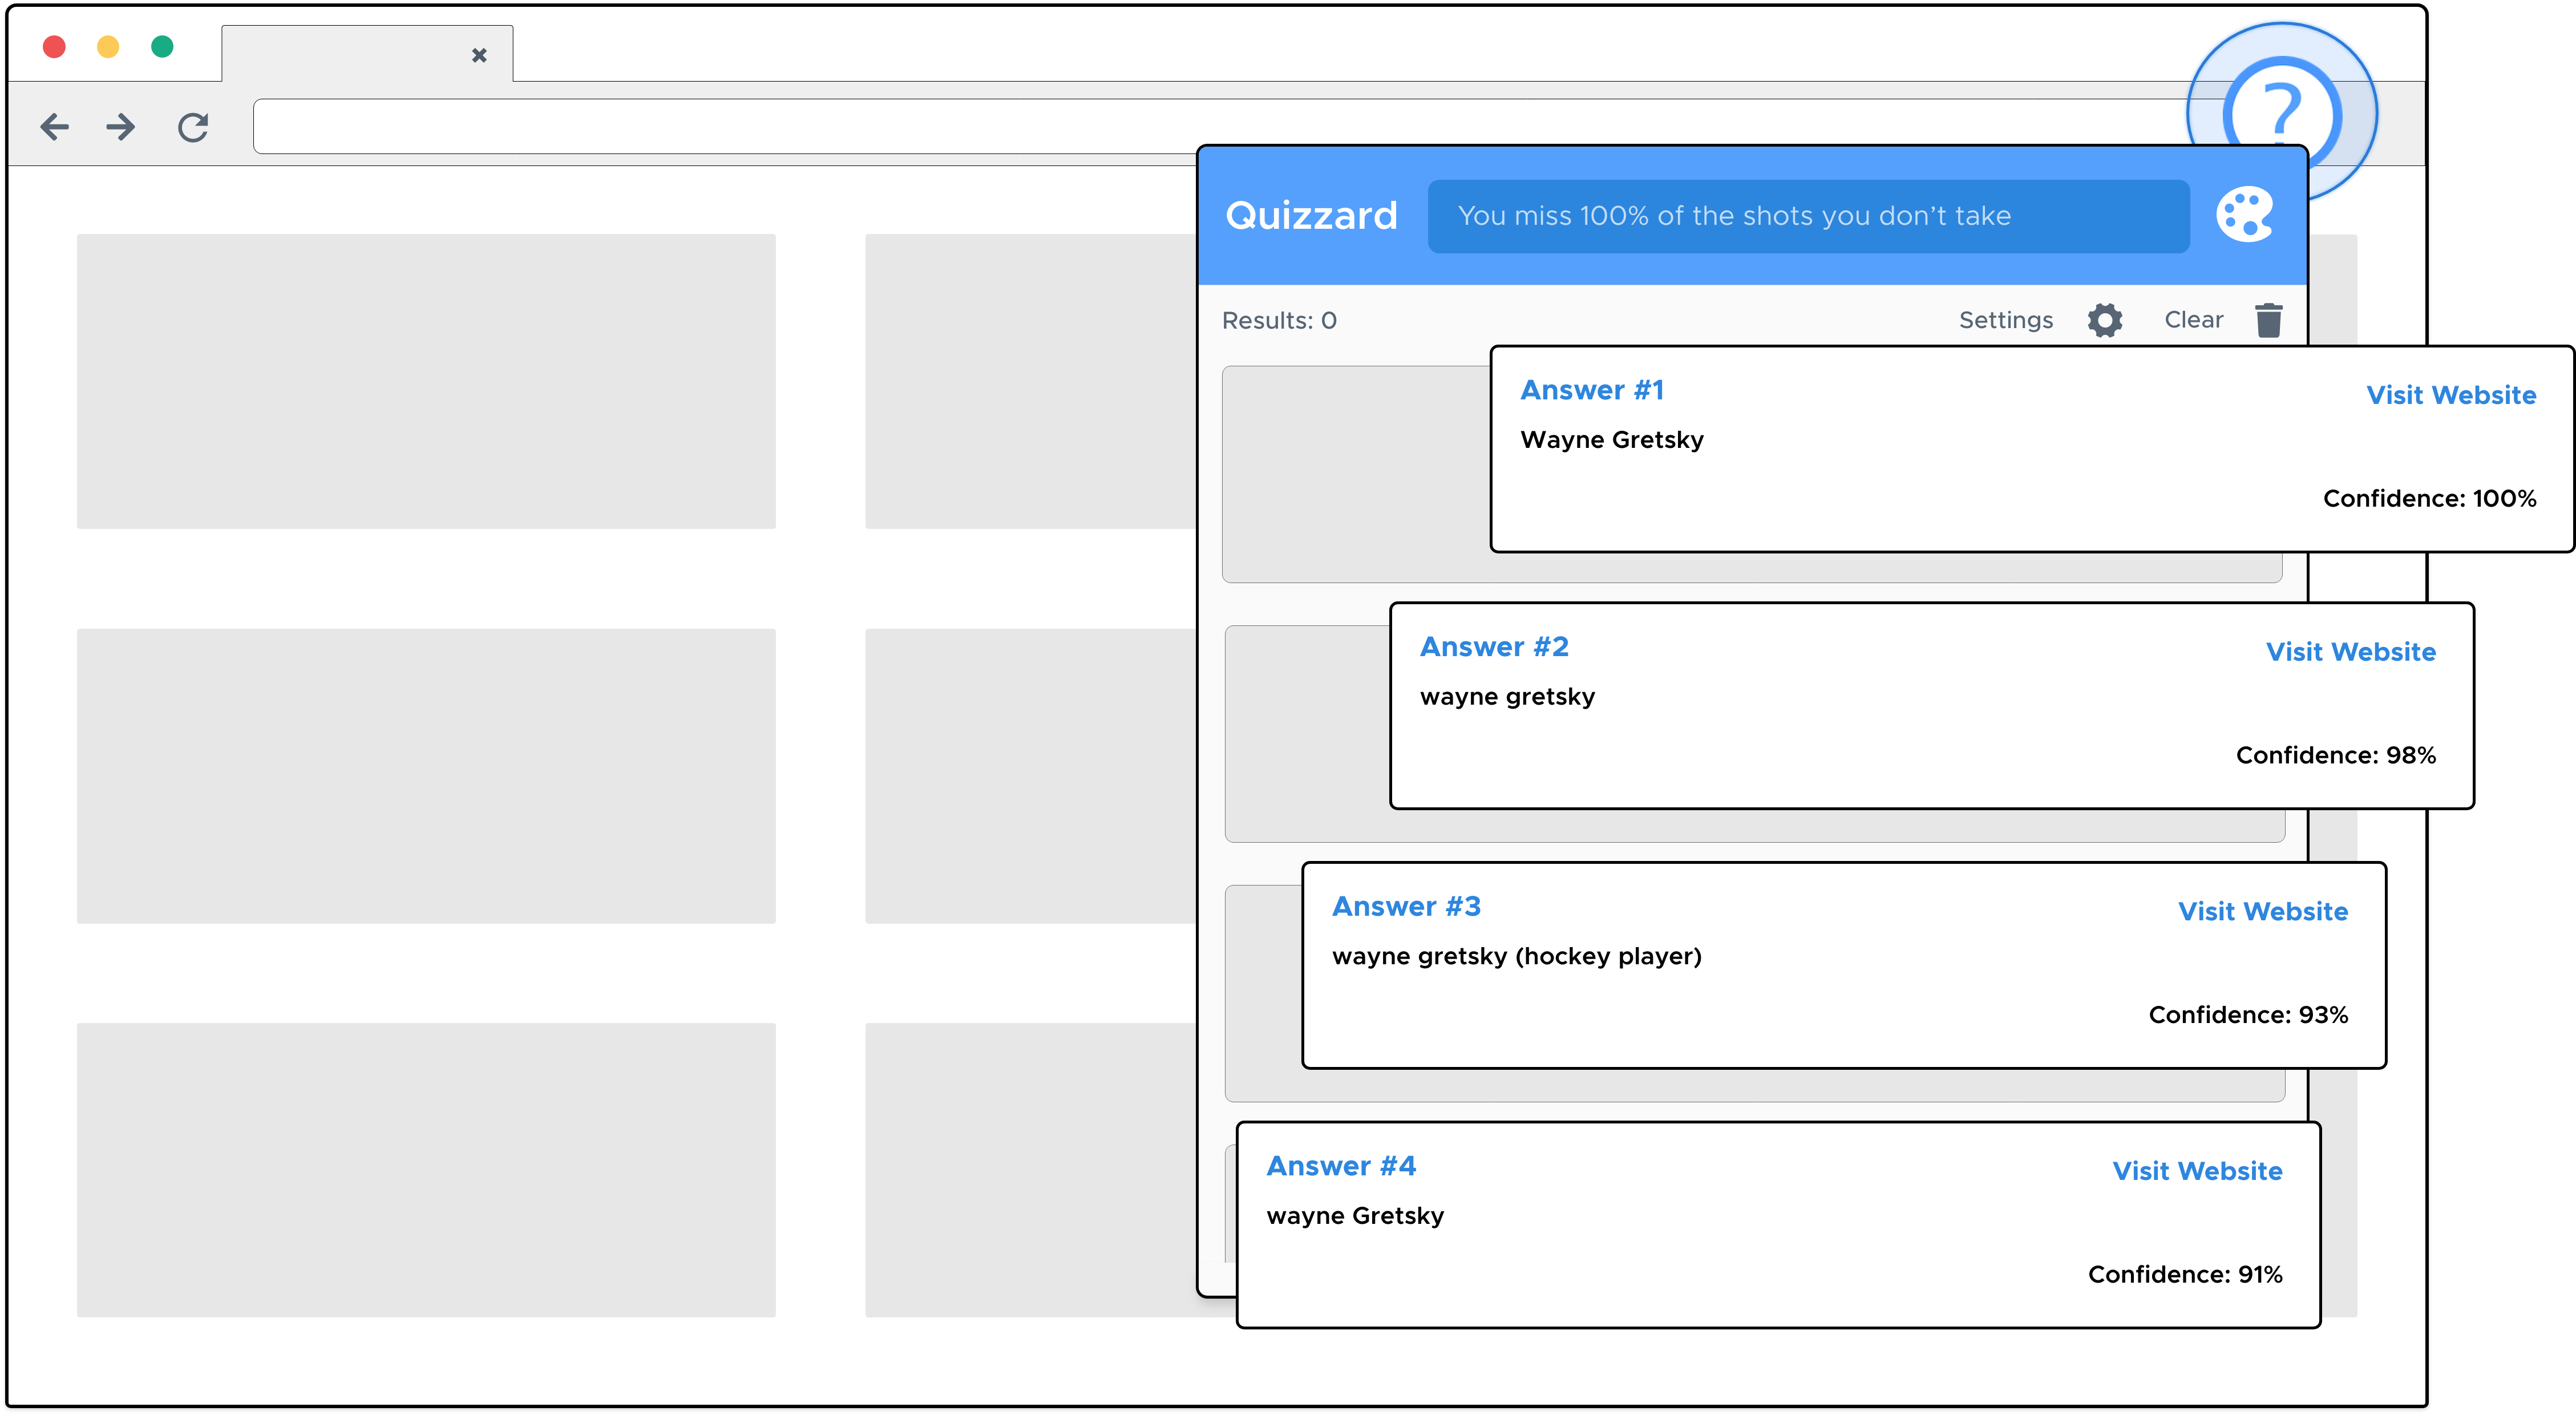This screenshot has height=1415, width=2576.
Task: Click the browser forward arrow
Action: click(x=120, y=126)
